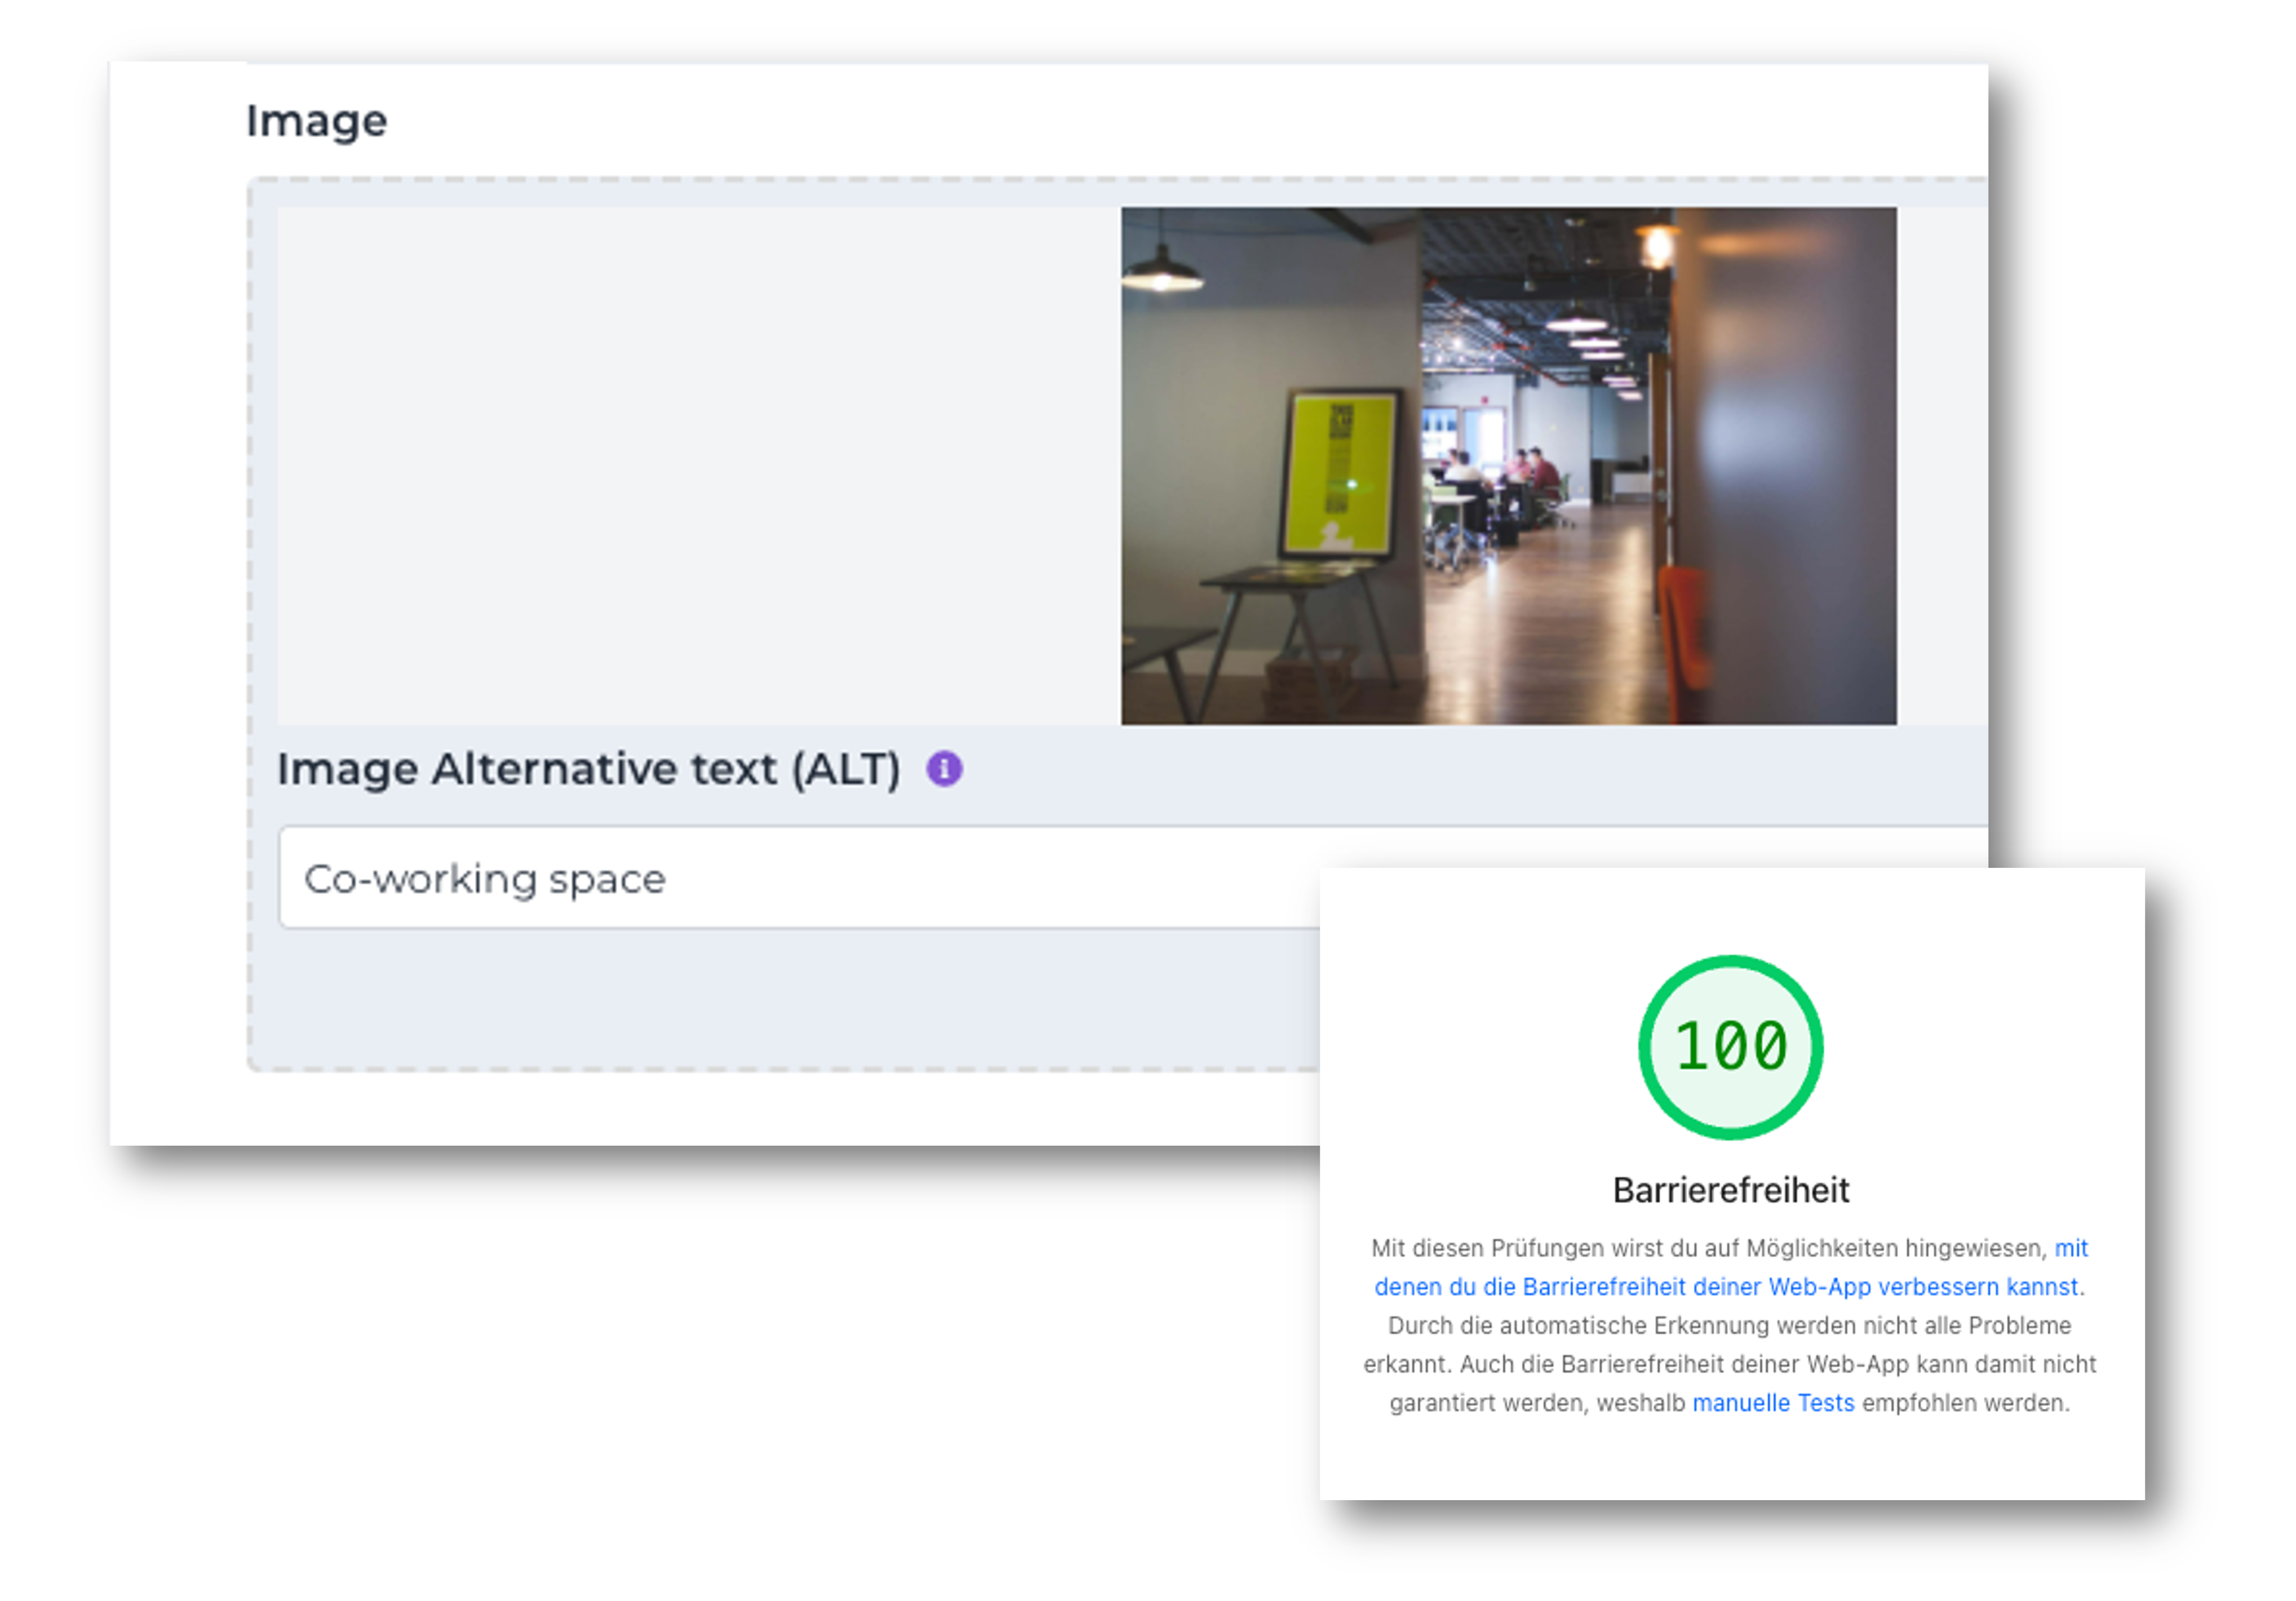Click the green 100 score gauge

click(x=1730, y=1046)
